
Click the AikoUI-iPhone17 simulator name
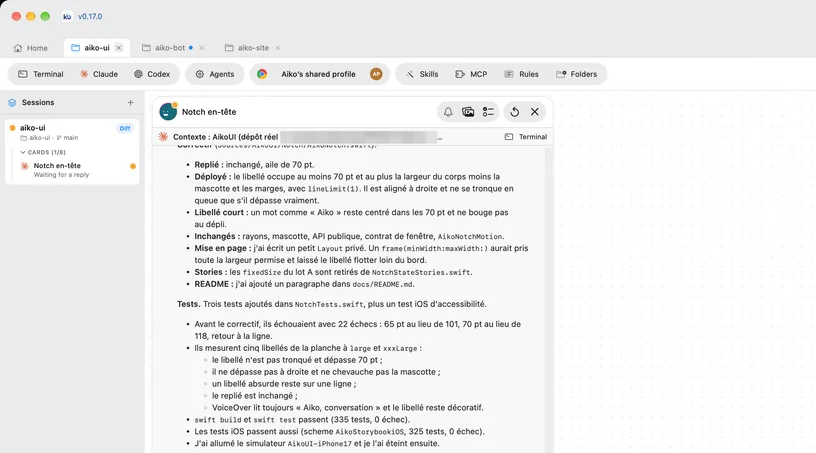coord(320,444)
